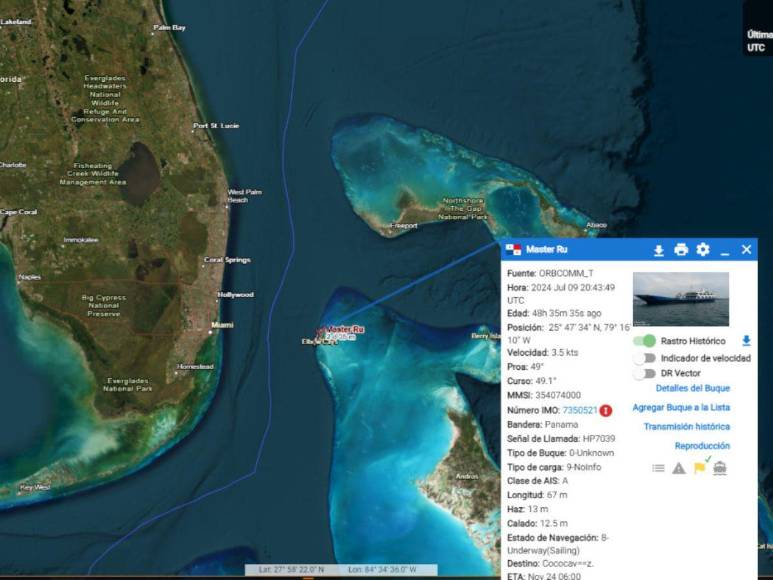Click the ship icon at panel bottom

[x=720, y=467]
